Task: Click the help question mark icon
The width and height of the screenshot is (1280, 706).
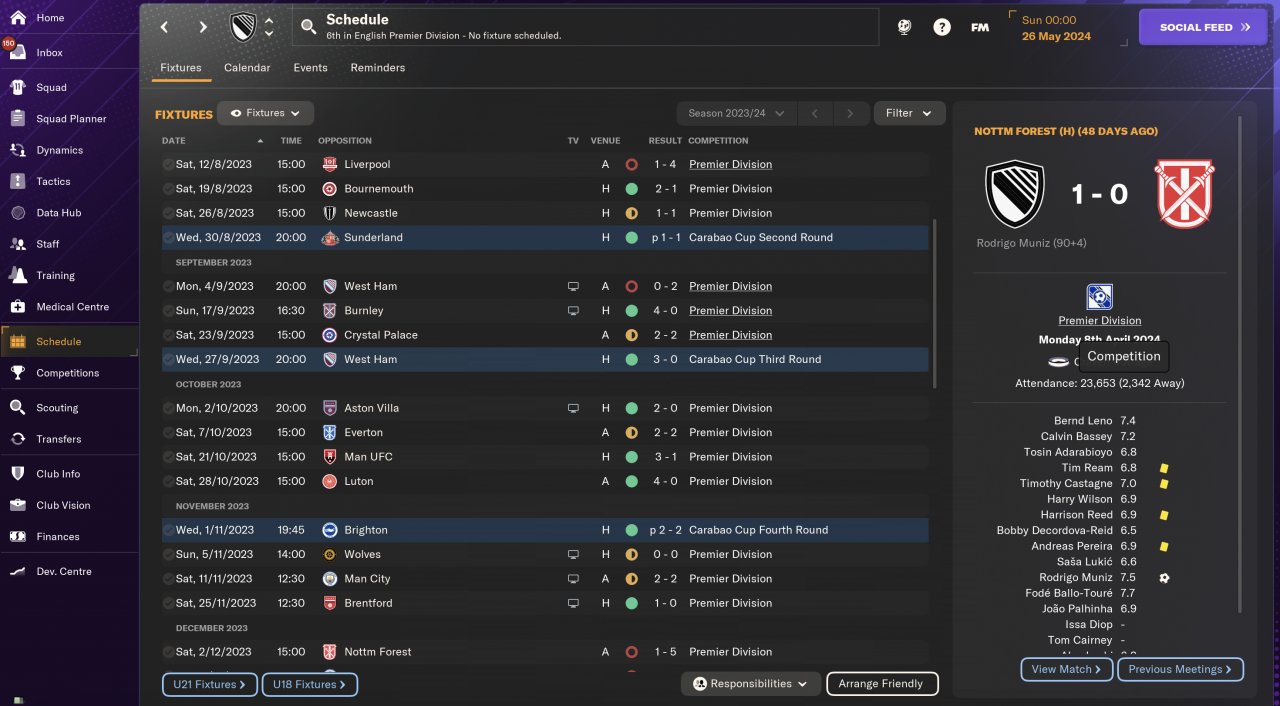Action: [942, 27]
